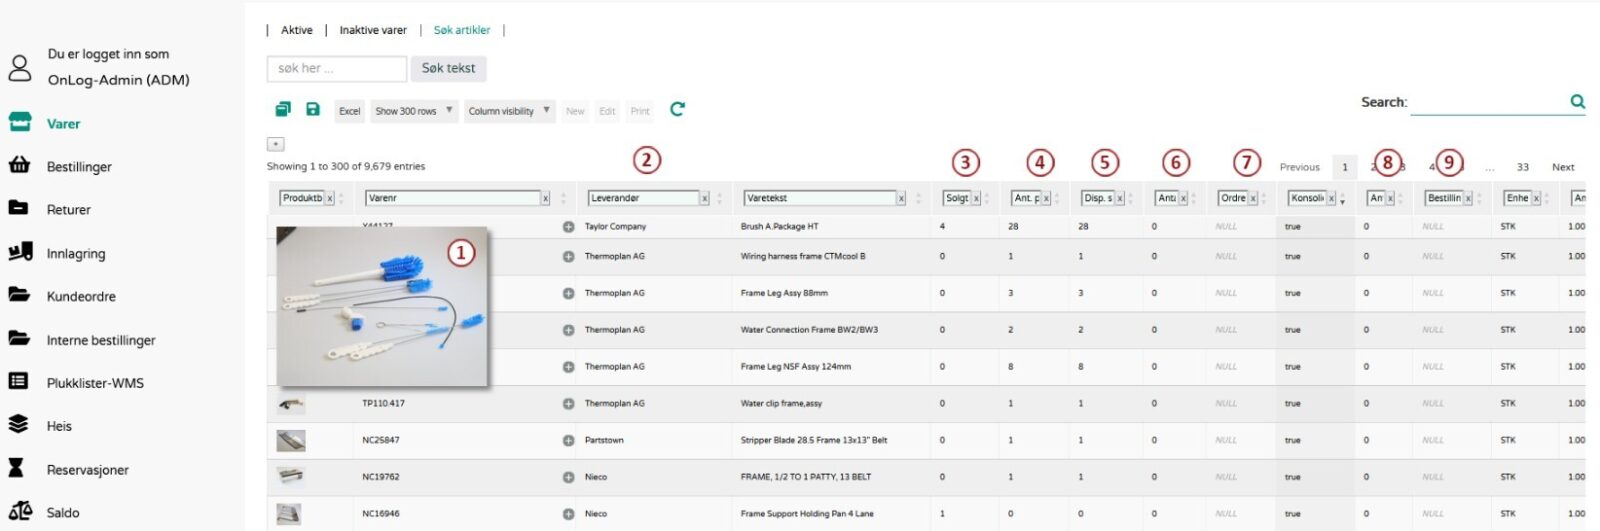Image resolution: width=1600 pixels, height=531 pixels.
Task: Expand the small plus box above the table
Action: click(276, 144)
